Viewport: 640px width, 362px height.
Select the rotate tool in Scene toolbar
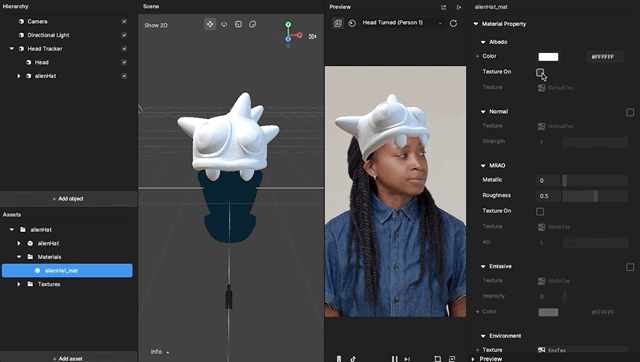click(x=224, y=24)
